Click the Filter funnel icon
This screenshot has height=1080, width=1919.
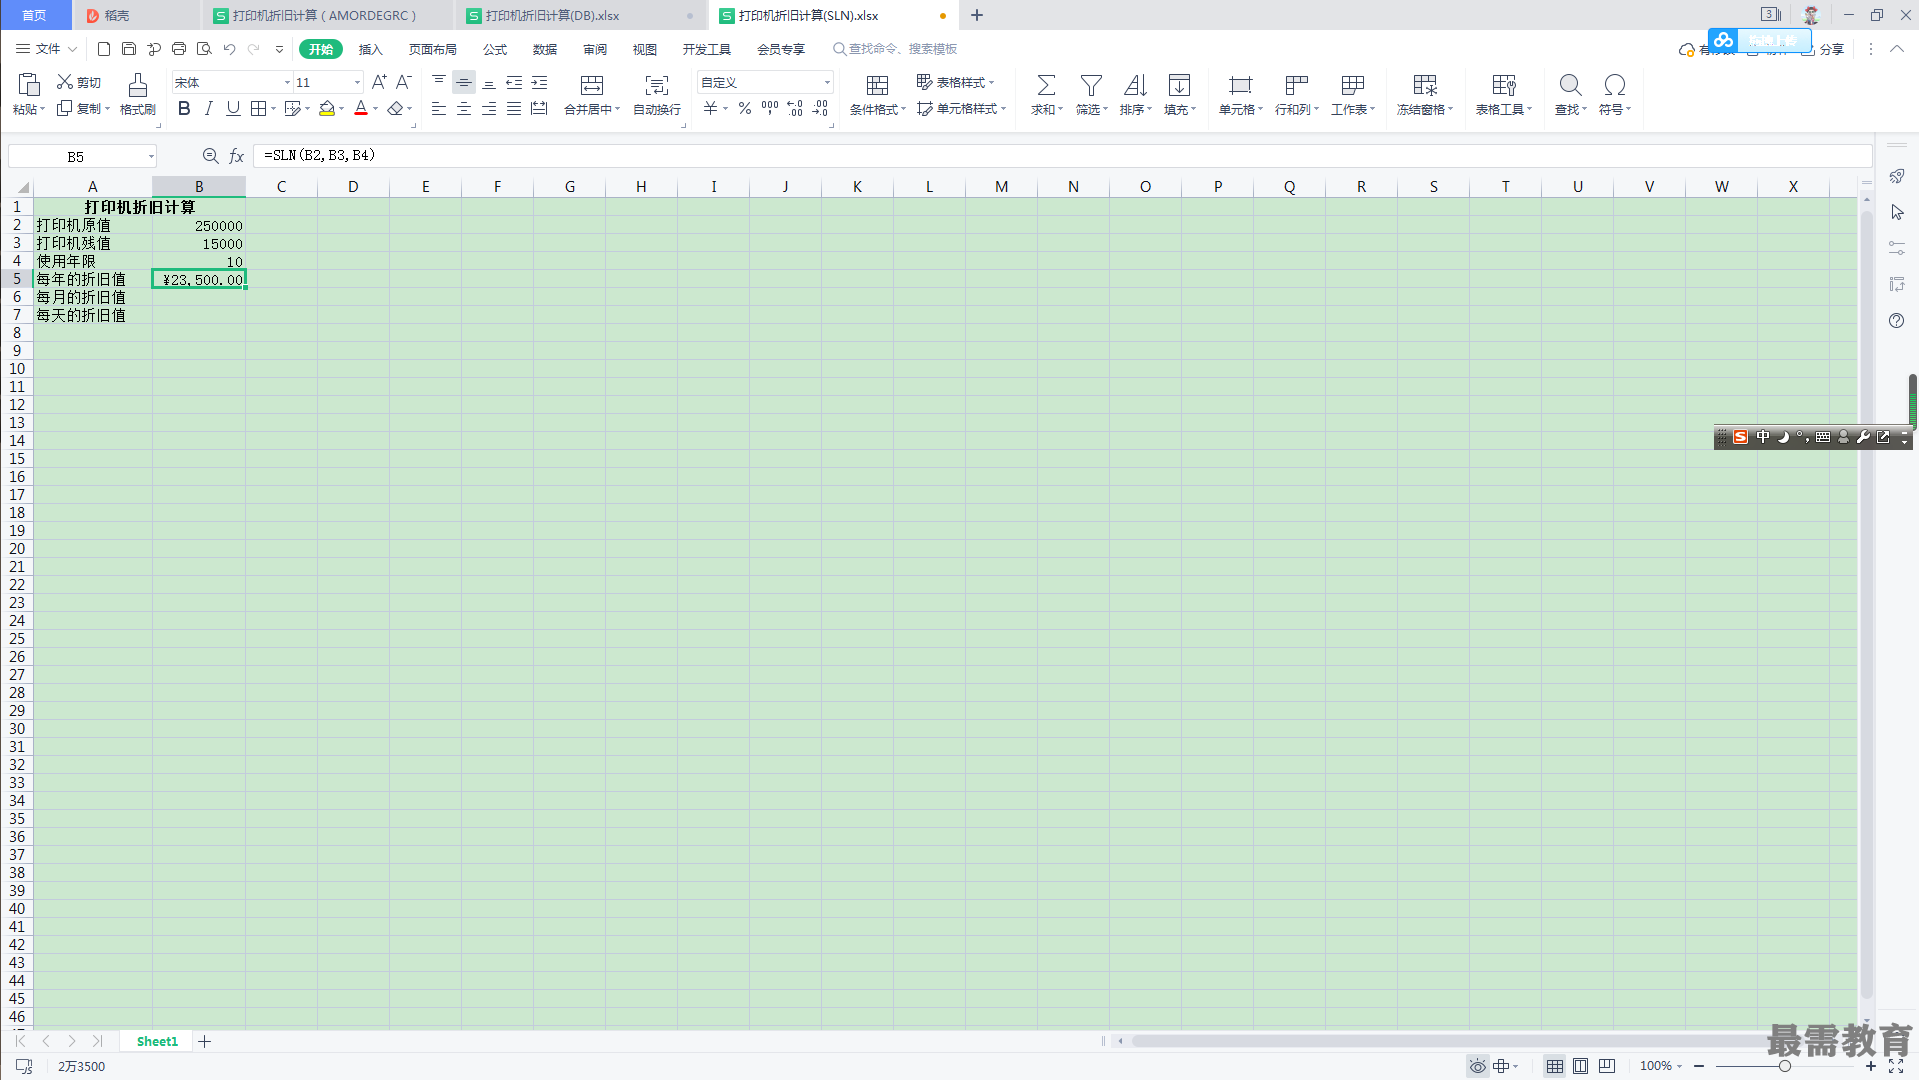[1091, 85]
